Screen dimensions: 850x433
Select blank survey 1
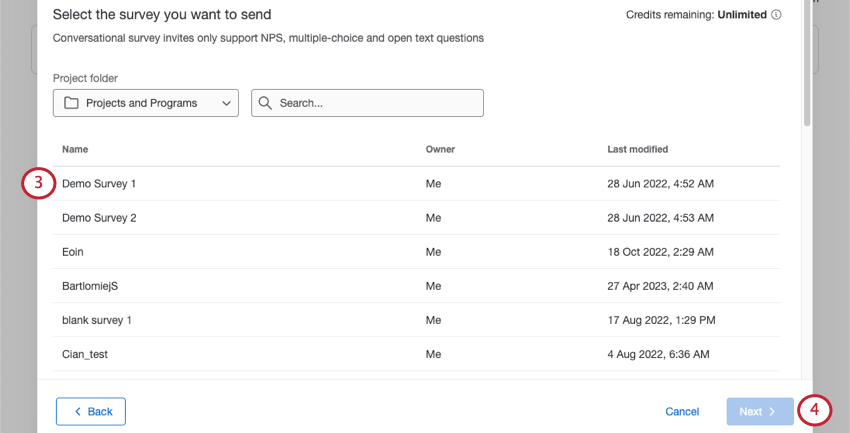(x=97, y=320)
